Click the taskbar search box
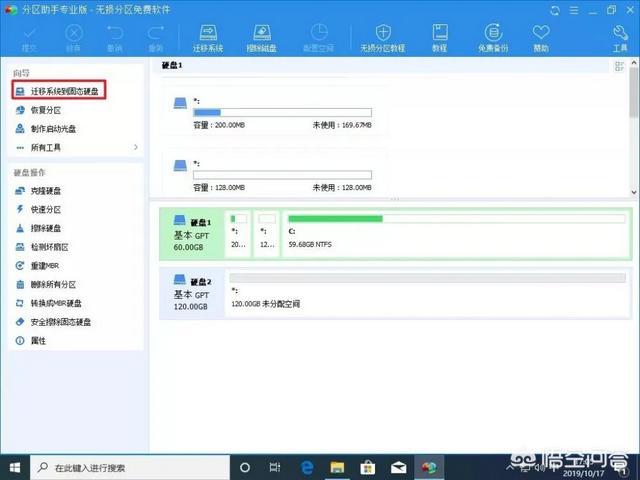 (x=130, y=467)
